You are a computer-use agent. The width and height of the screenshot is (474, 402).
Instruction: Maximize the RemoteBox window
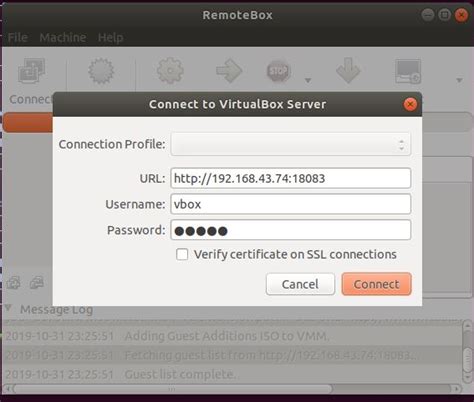[x=444, y=15]
